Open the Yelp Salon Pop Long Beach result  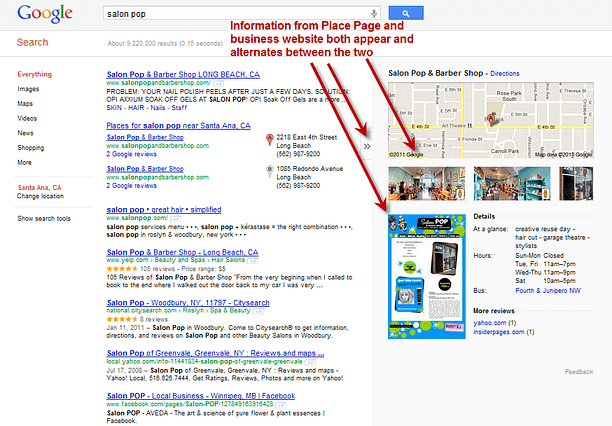pos(182,252)
